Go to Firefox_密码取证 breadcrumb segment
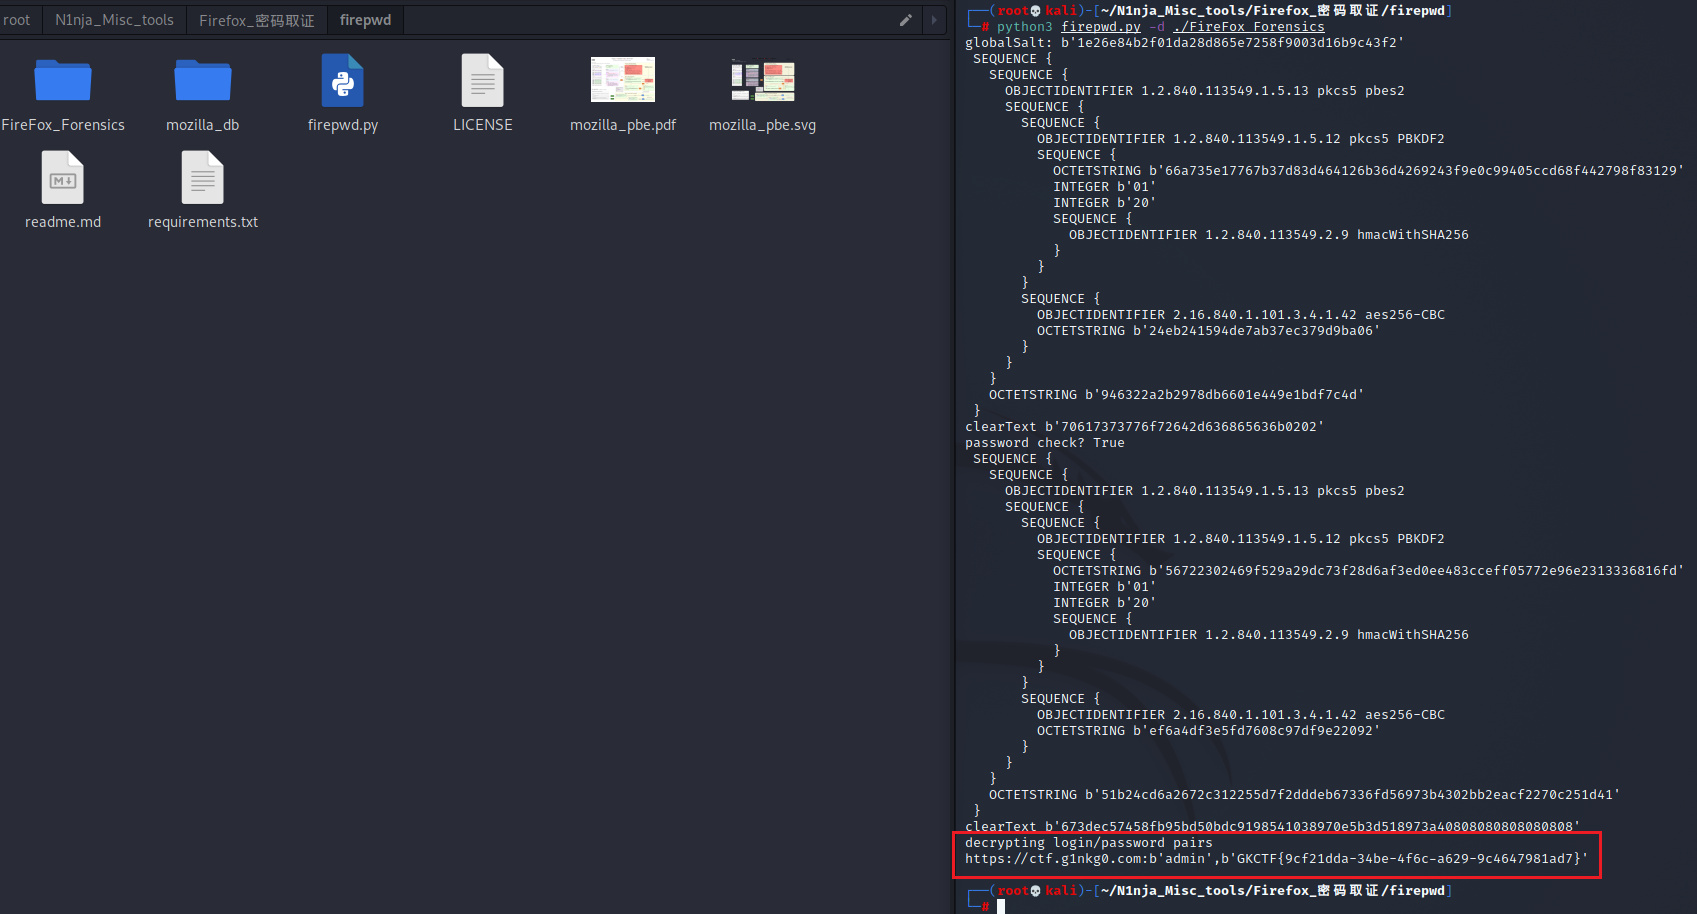Screen dimensions: 1697x914 tap(257, 20)
